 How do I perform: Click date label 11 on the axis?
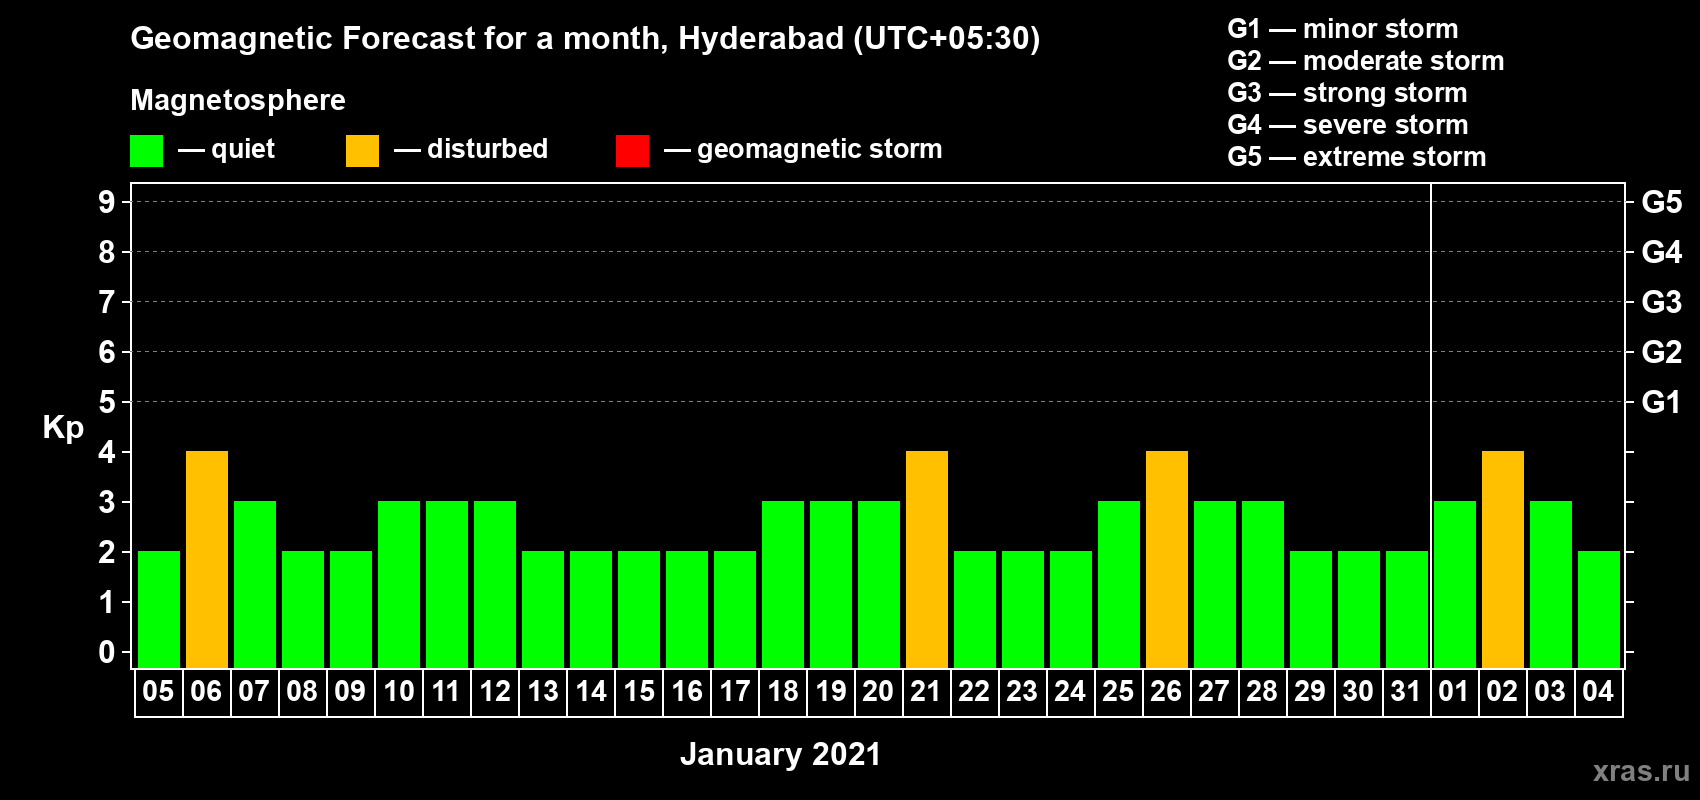(446, 691)
